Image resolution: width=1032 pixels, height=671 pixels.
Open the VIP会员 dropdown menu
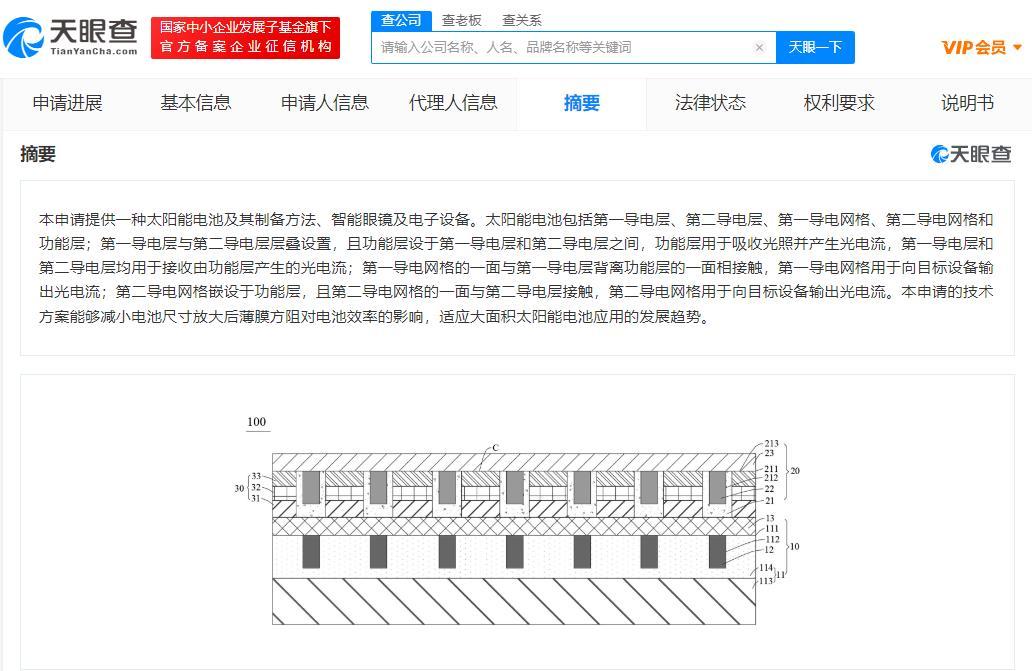coord(980,46)
